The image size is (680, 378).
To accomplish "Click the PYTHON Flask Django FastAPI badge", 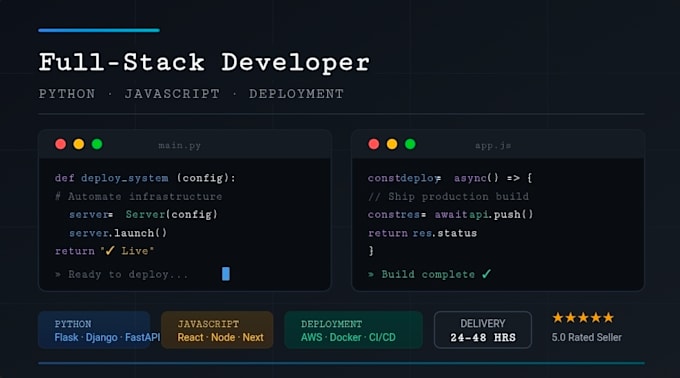I will click(94, 330).
